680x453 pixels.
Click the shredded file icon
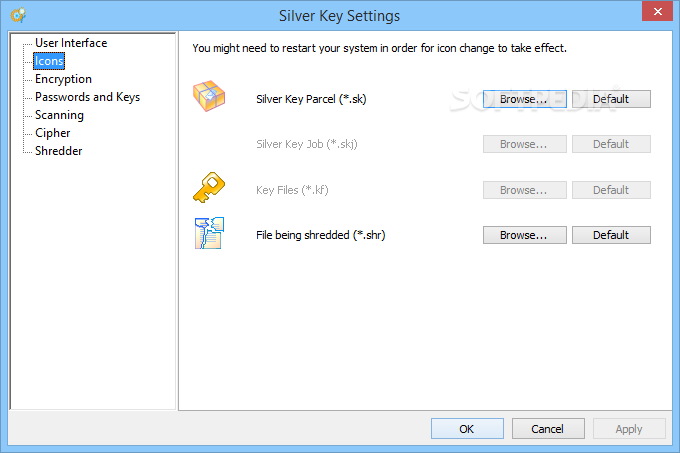209,234
